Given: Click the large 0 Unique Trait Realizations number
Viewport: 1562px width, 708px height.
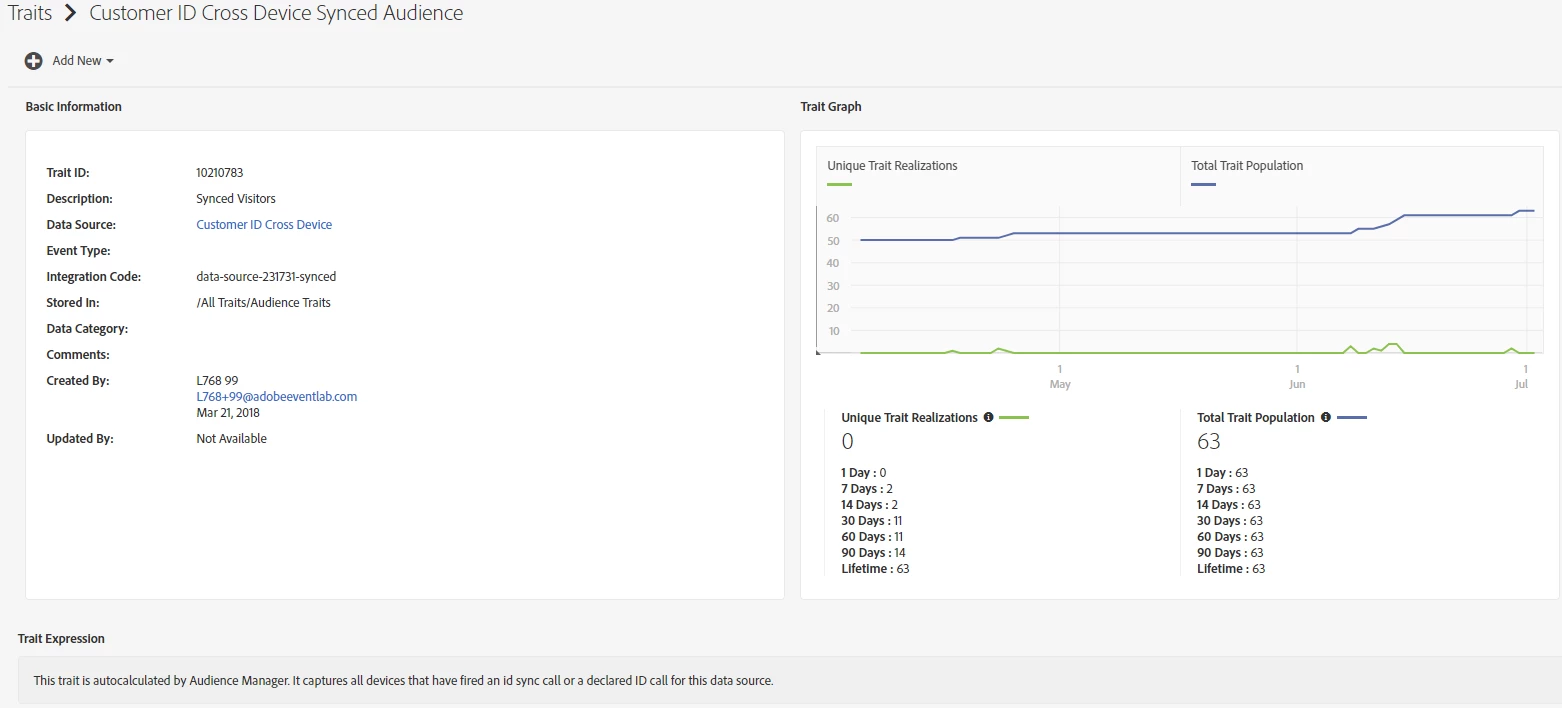Looking at the screenshot, I should point(848,442).
